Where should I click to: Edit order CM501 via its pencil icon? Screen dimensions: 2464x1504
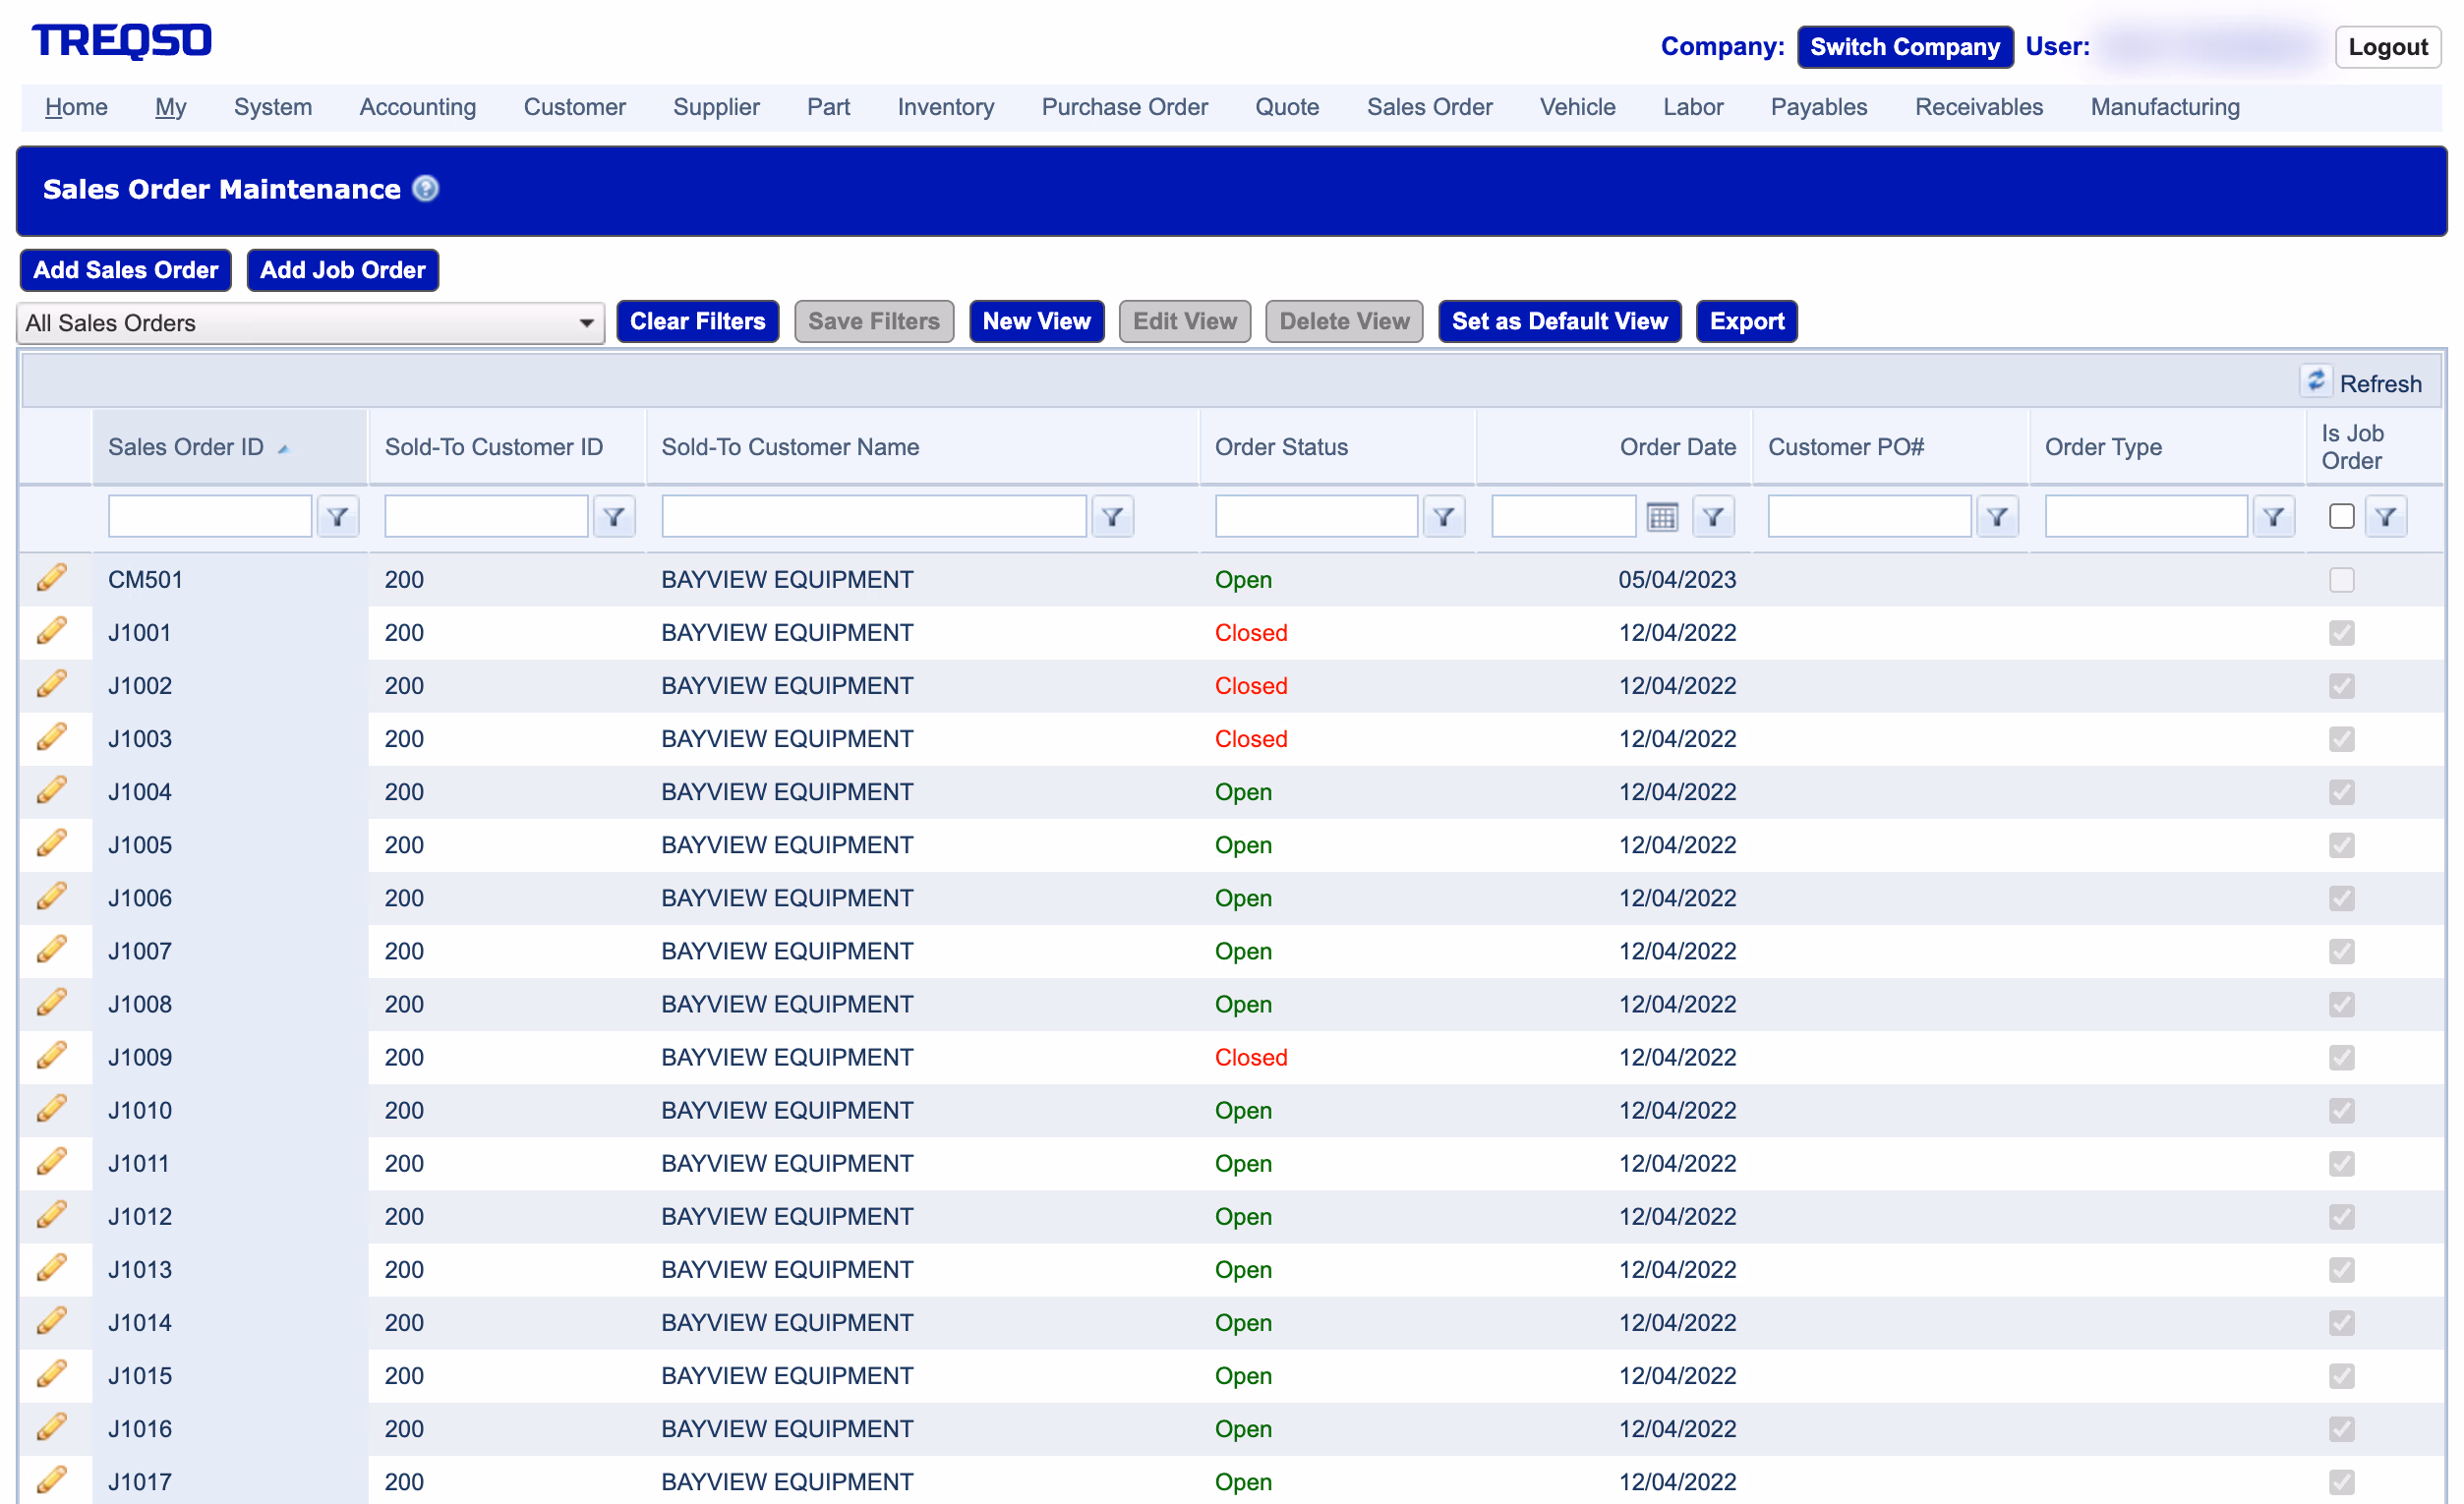coord(52,578)
